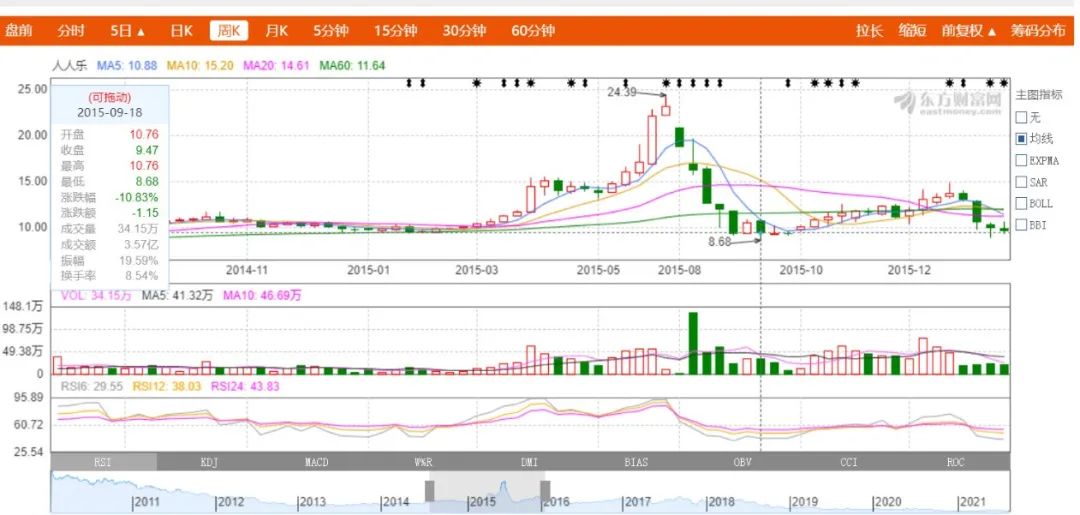1080x515 pixels.
Task: Click the 涨跌幅 -10.83% row in tooltip
Action: pyautogui.click(x=110, y=198)
